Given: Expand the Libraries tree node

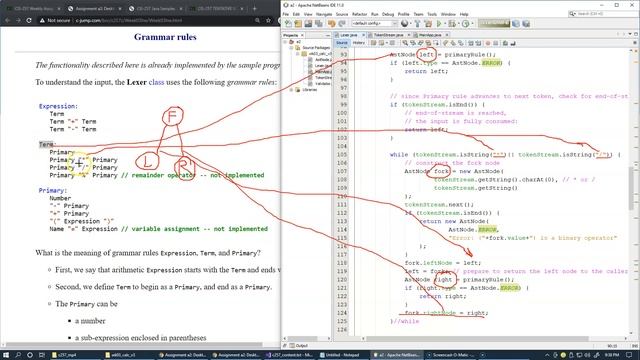Looking at the screenshot, I should coord(291,90).
